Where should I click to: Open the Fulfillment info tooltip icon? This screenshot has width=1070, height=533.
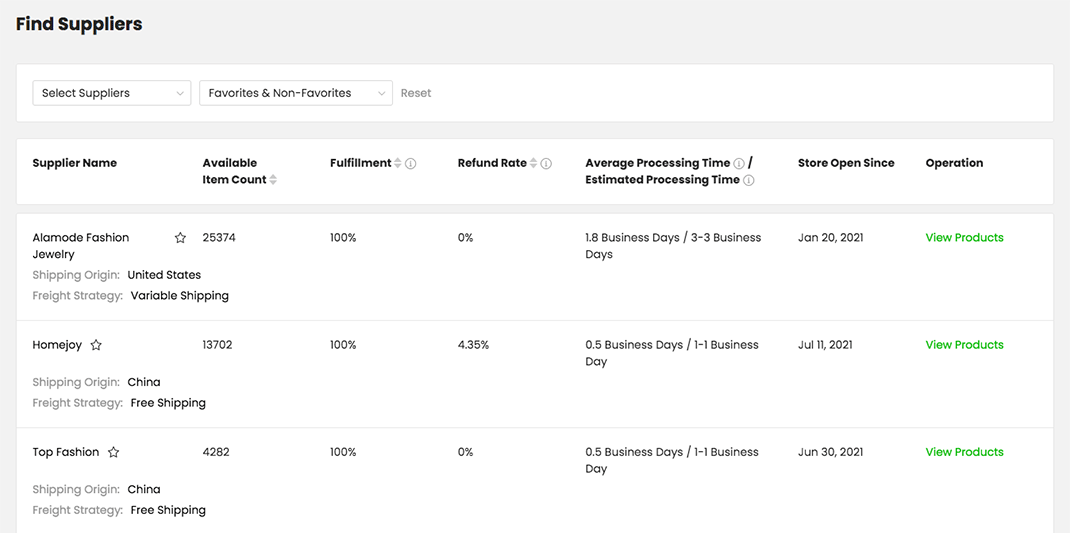pyautogui.click(x=411, y=164)
